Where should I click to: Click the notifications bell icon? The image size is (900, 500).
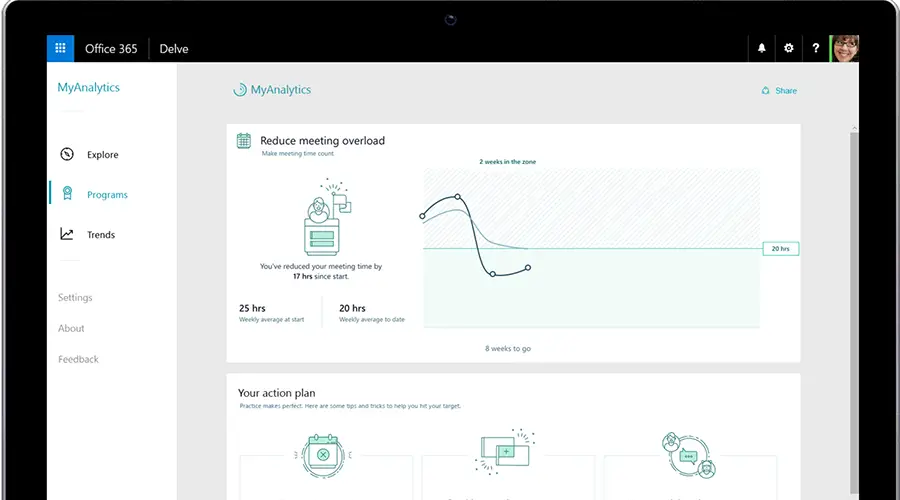point(762,48)
